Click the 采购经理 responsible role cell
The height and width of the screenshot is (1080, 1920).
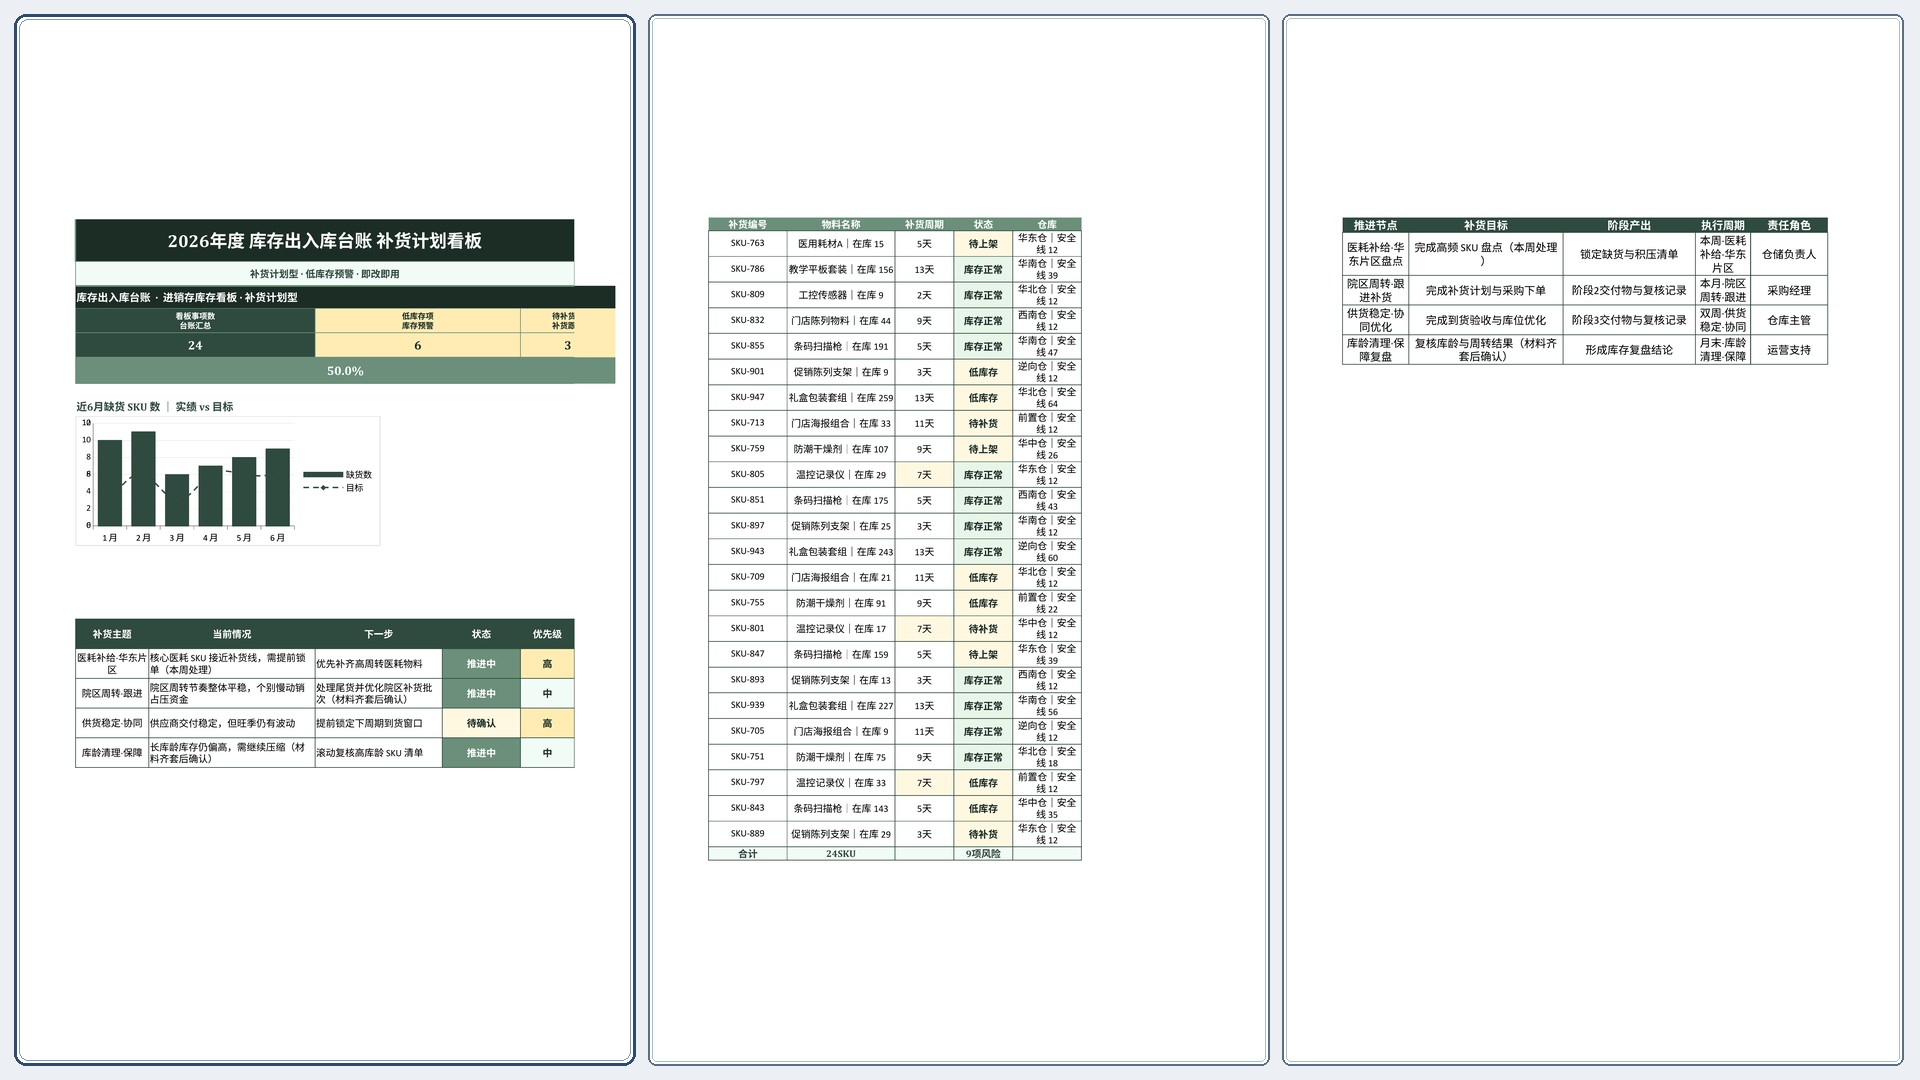point(1789,290)
